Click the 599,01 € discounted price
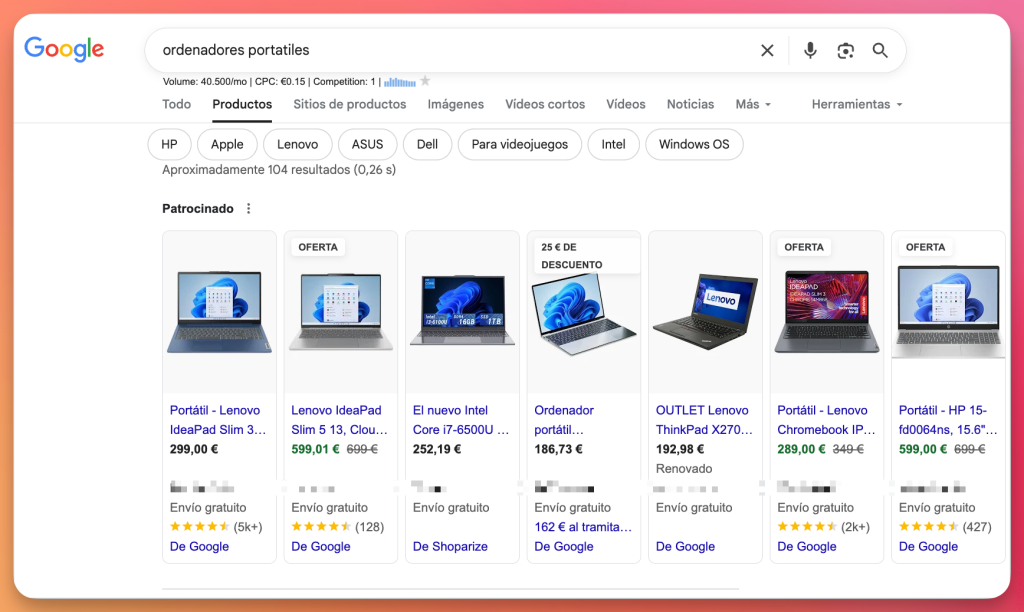Image resolution: width=1024 pixels, height=612 pixels. (x=315, y=449)
